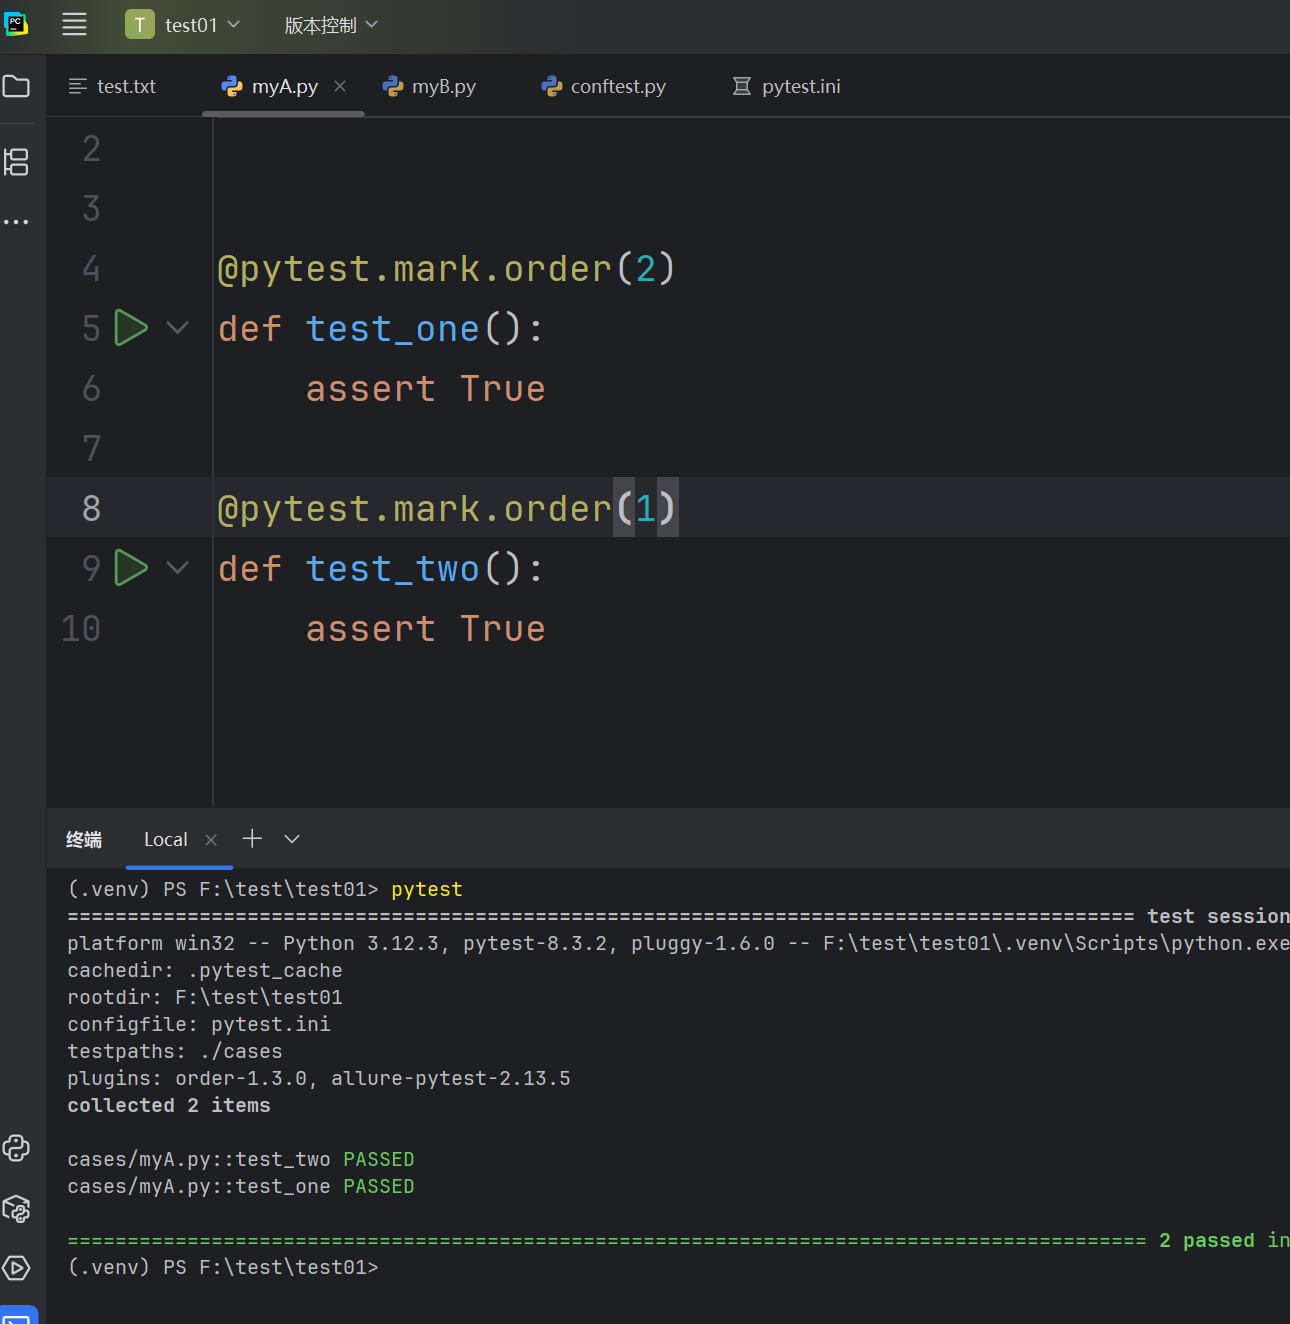Click the T project badge icon
This screenshot has width=1290, height=1324.
click(139, 24)
